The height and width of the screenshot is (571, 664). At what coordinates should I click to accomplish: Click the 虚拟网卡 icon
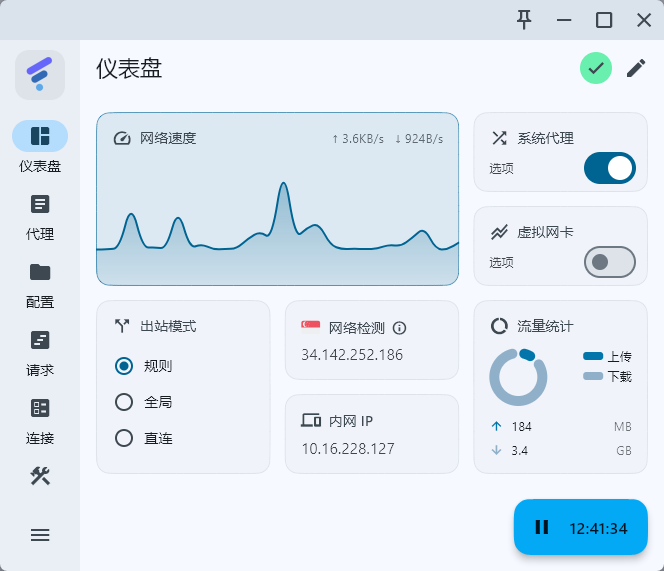pos(499,232)
